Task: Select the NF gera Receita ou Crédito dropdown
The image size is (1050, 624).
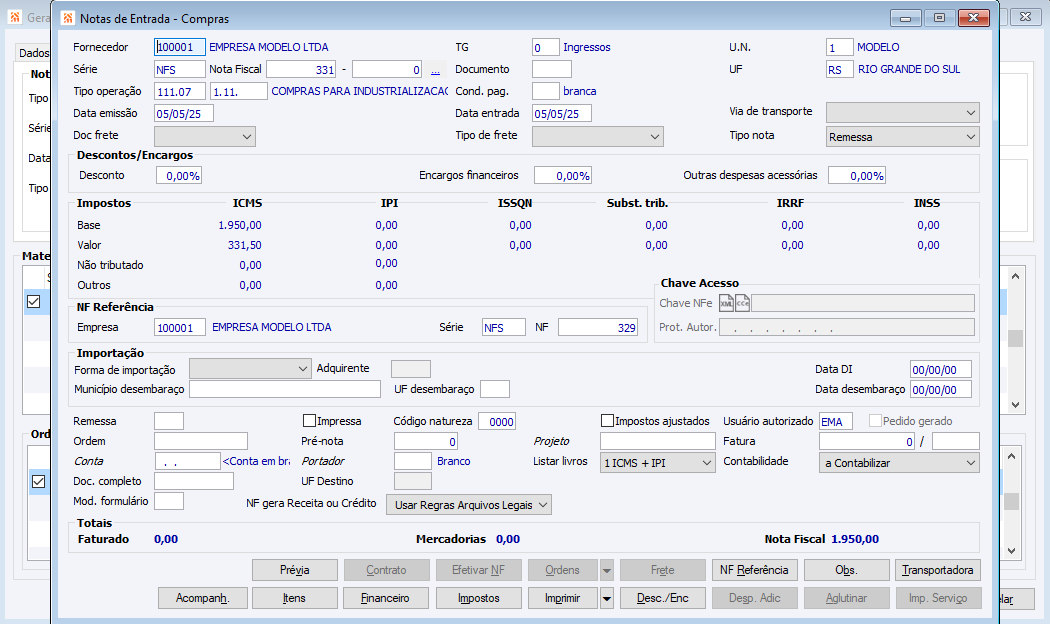Action: pyautogui.click(x=469, y=505)
